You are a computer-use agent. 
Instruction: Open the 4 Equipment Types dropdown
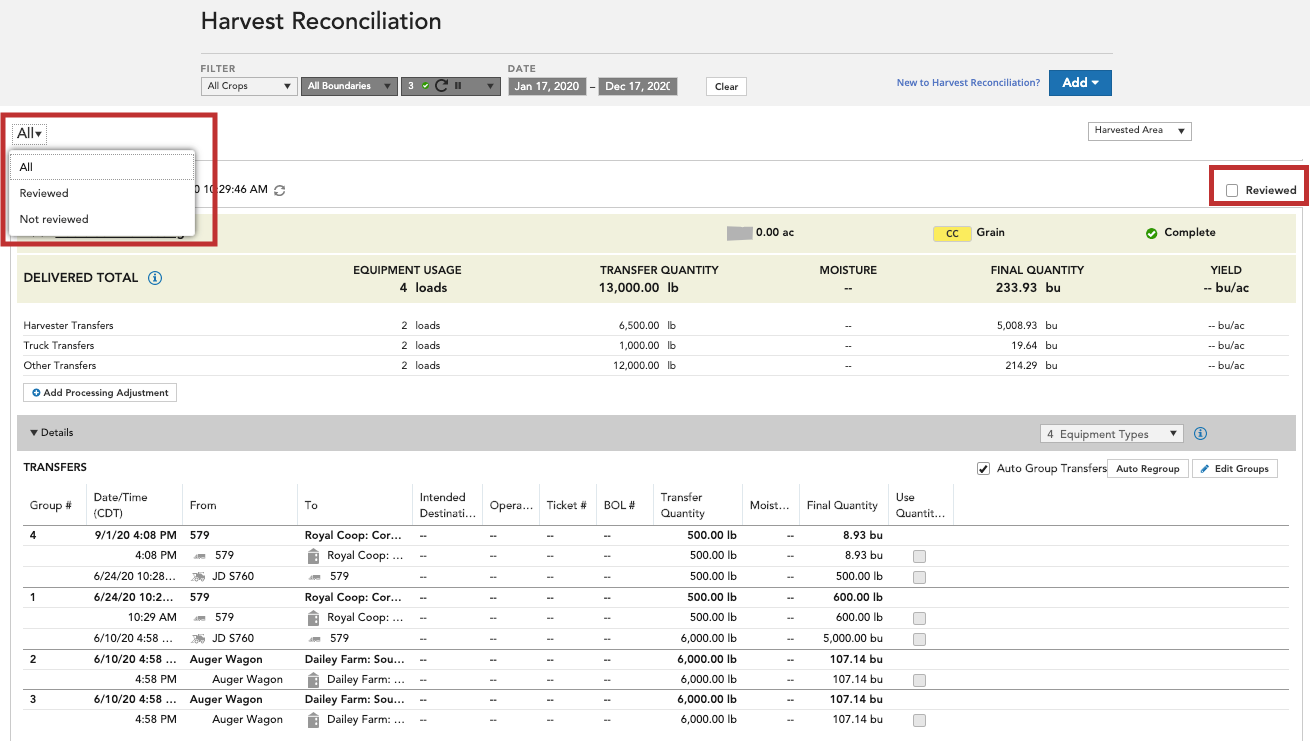click(x=1111, y=434)
